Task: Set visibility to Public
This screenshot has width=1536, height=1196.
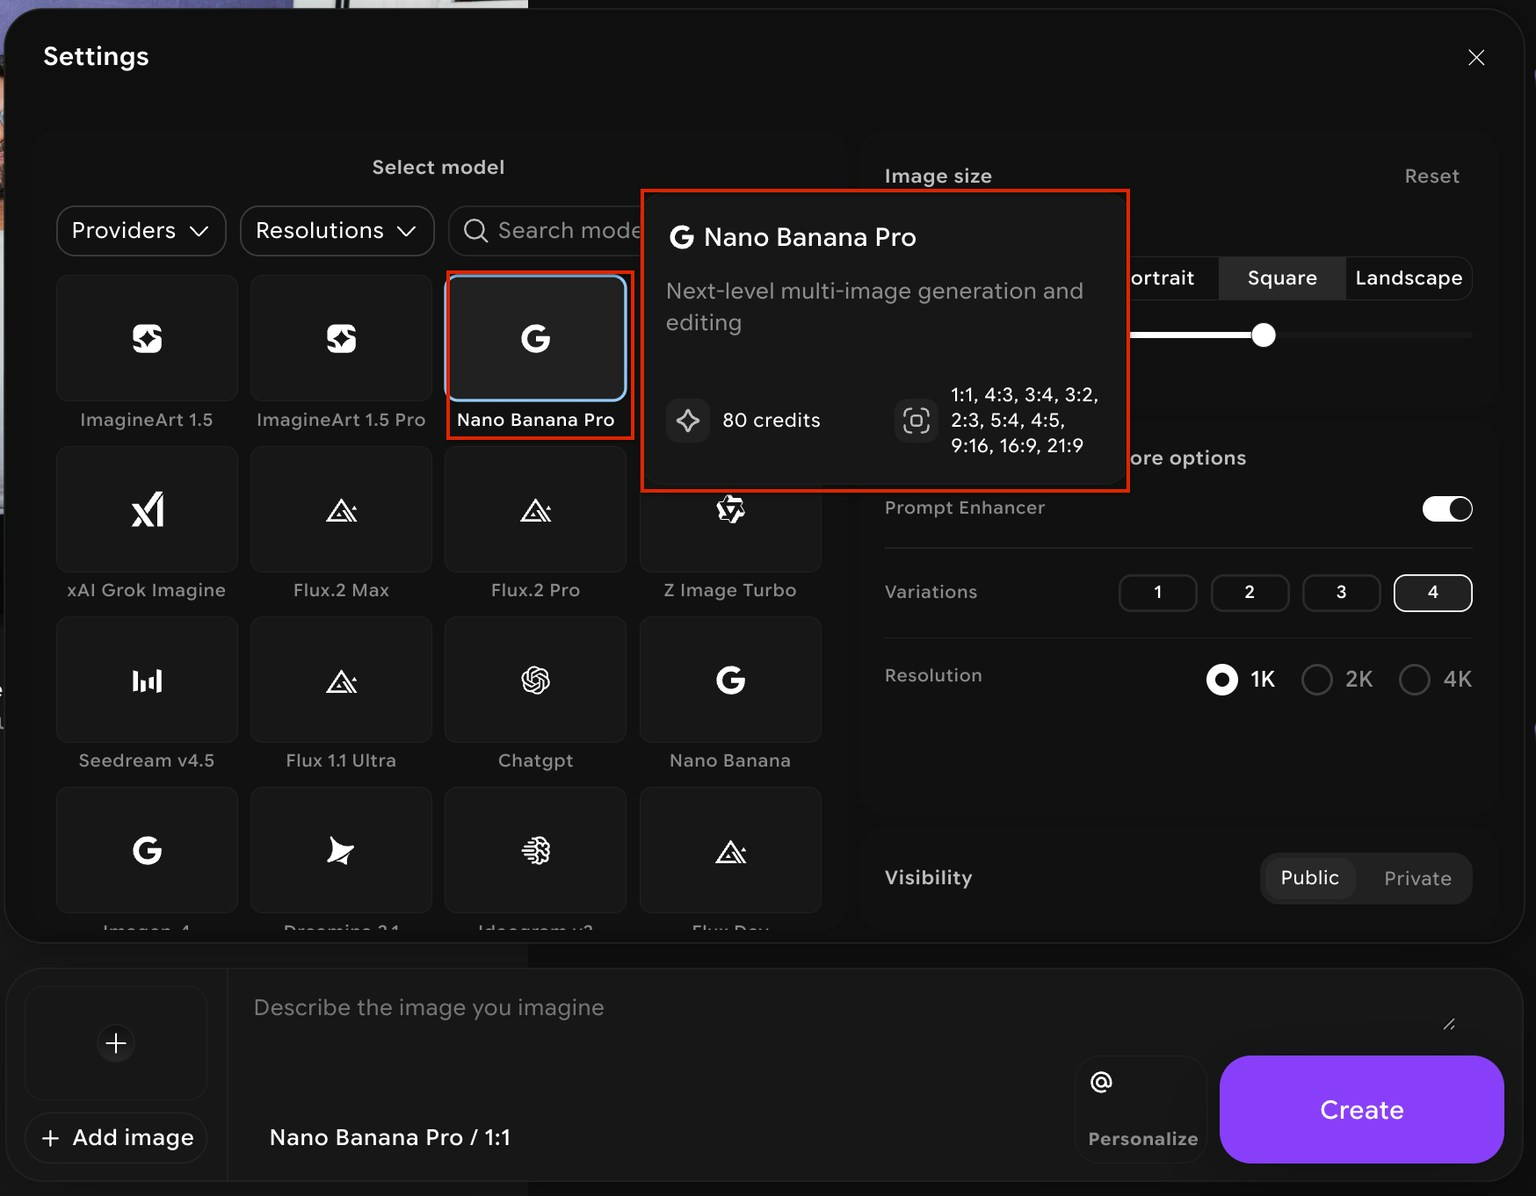Action: (x=1309, y=878)
